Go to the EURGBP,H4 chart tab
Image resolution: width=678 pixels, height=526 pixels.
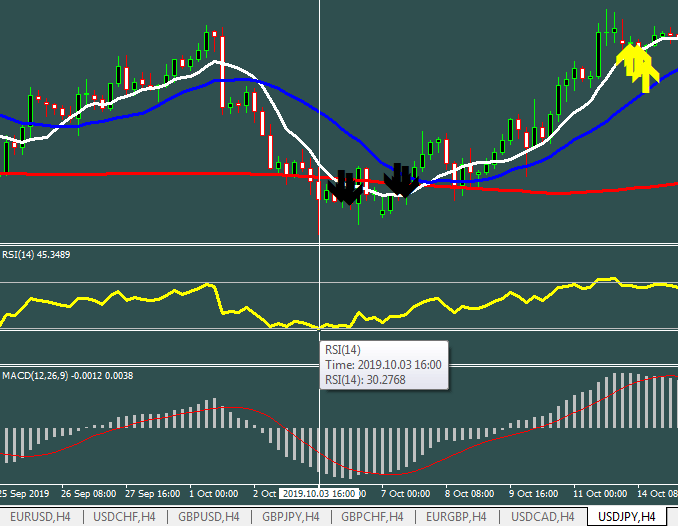pyautogui.click(x=459, y=516)
